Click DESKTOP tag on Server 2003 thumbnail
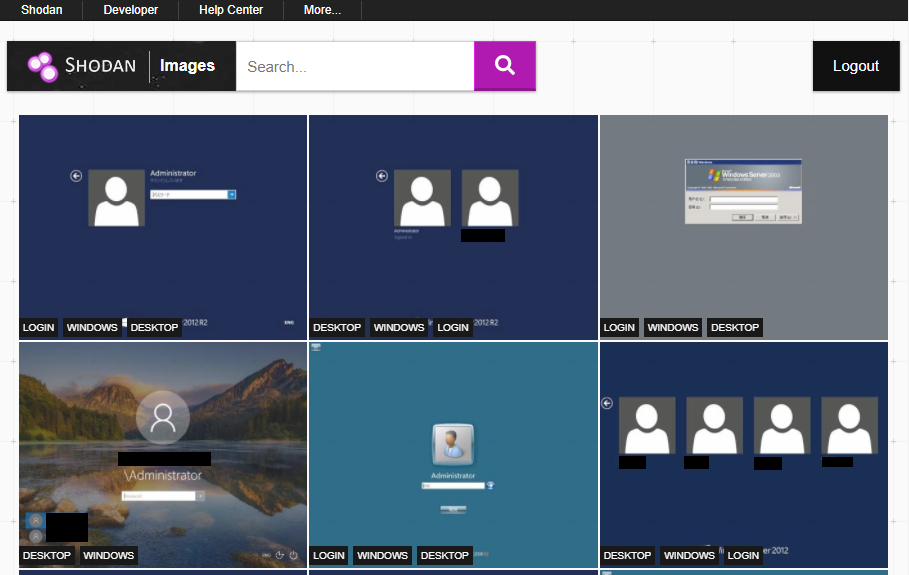909x575 pixels. point(735,327)
